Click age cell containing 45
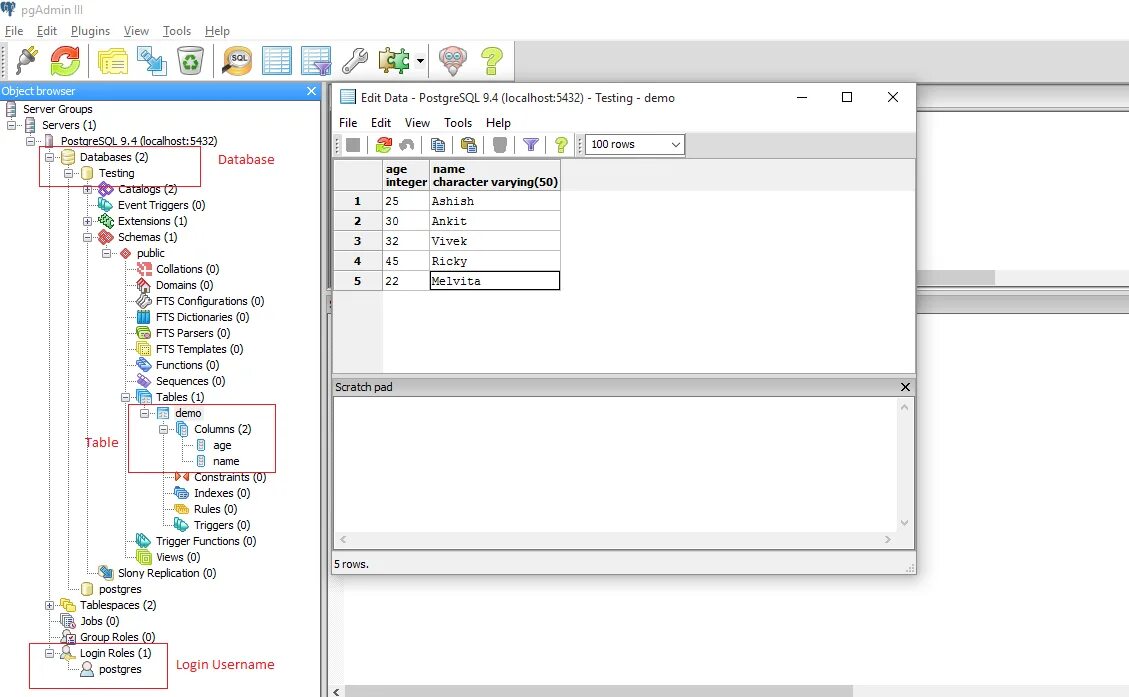Screen dimensions: 1129x697 coord(406,261)
